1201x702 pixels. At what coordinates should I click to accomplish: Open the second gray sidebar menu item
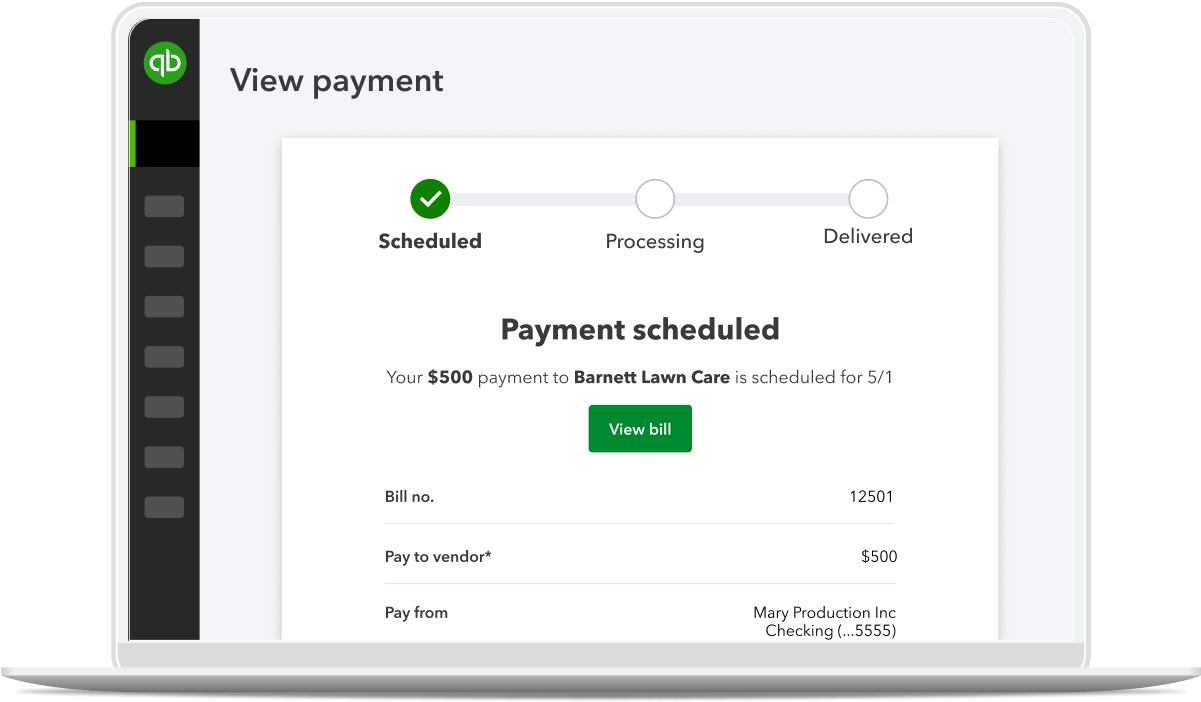164,257
